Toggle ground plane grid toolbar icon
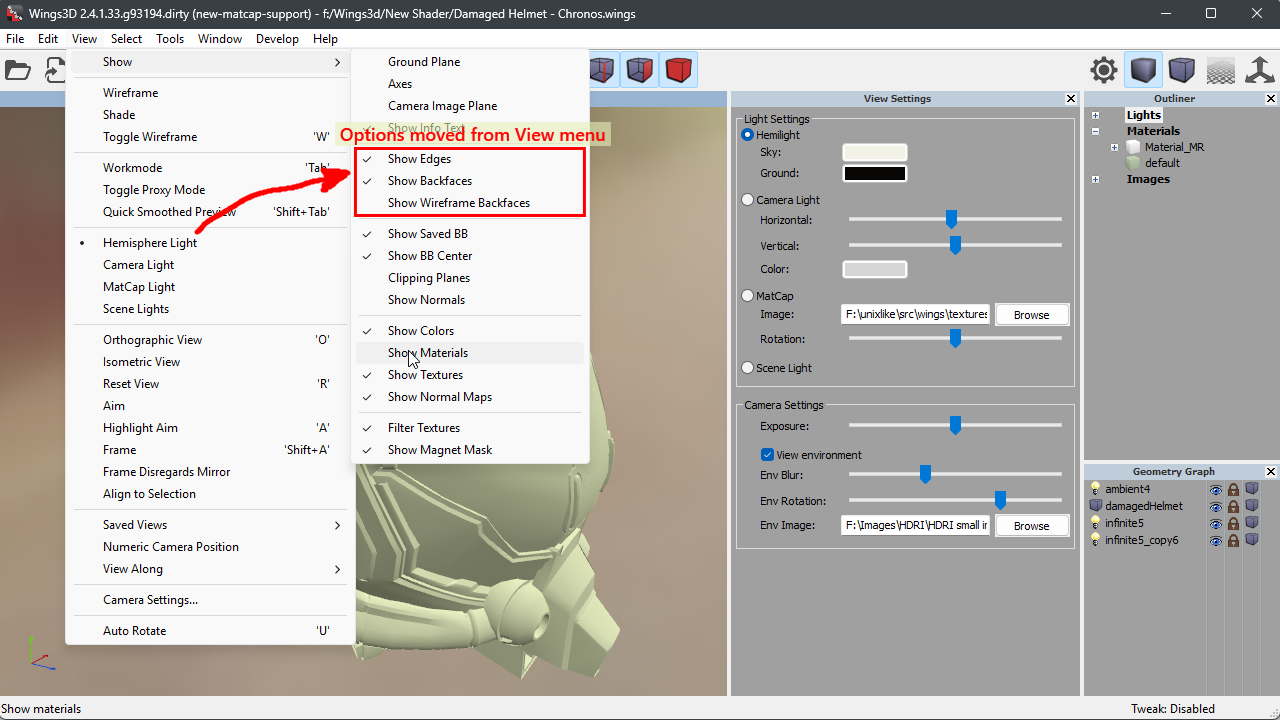The image size is (1280, 720). pyautogui.click(x=1221, y=70)
